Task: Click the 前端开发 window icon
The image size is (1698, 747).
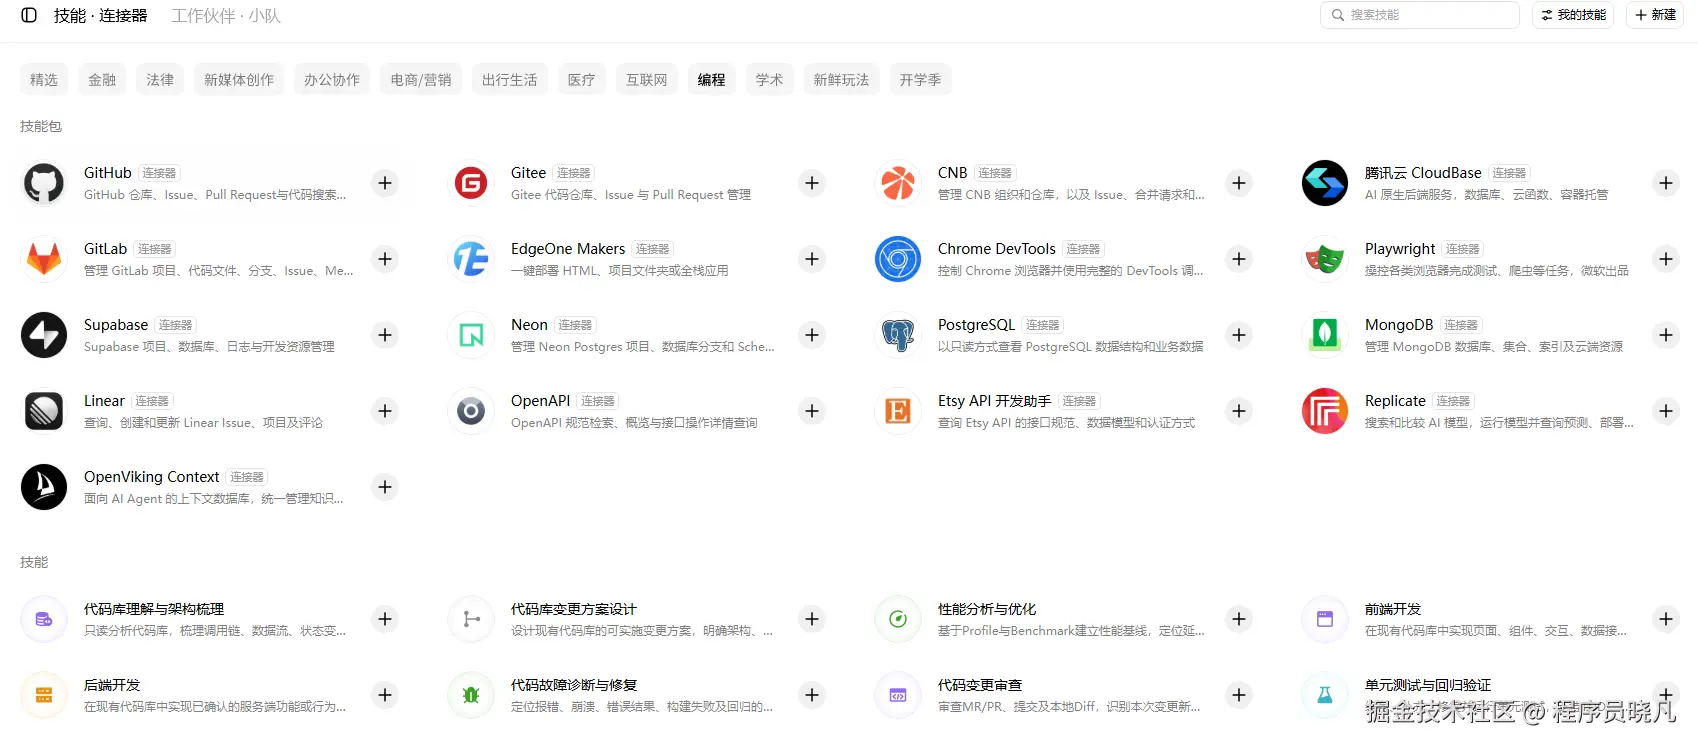Action: pyautogui.click(x=1325, y=619)
